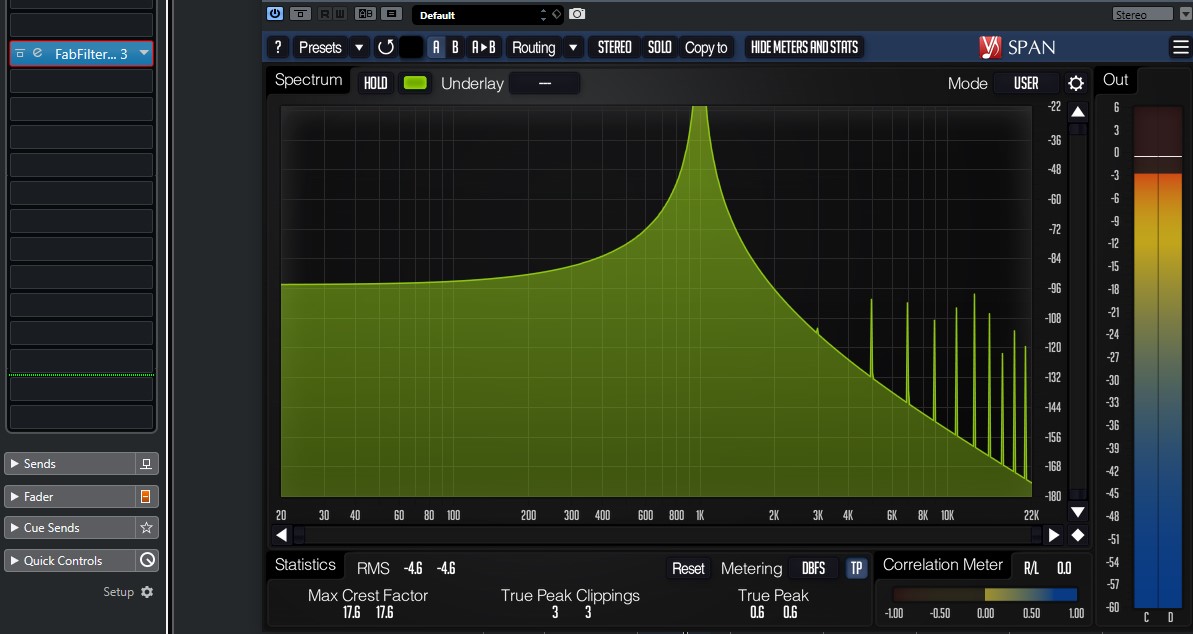Screen dimensions: 1193x634
Task: Select the FabFilter insert slot
Action: (x=81, y=53)
